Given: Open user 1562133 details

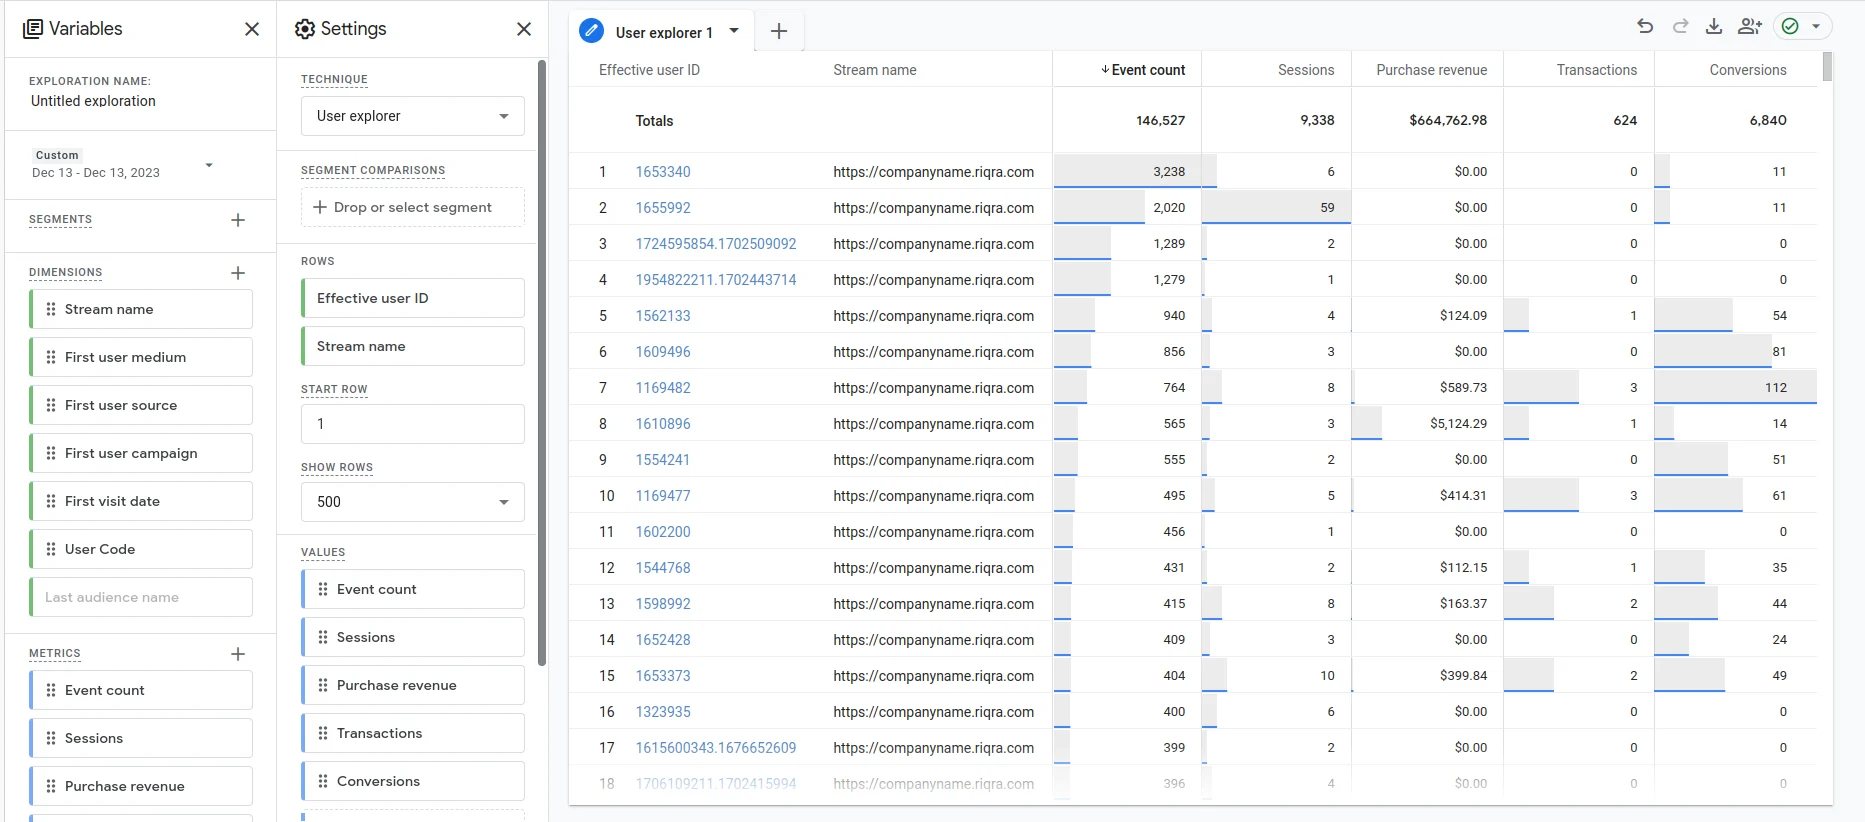Looking at the screenshot, I should click(x=663, y=316).
